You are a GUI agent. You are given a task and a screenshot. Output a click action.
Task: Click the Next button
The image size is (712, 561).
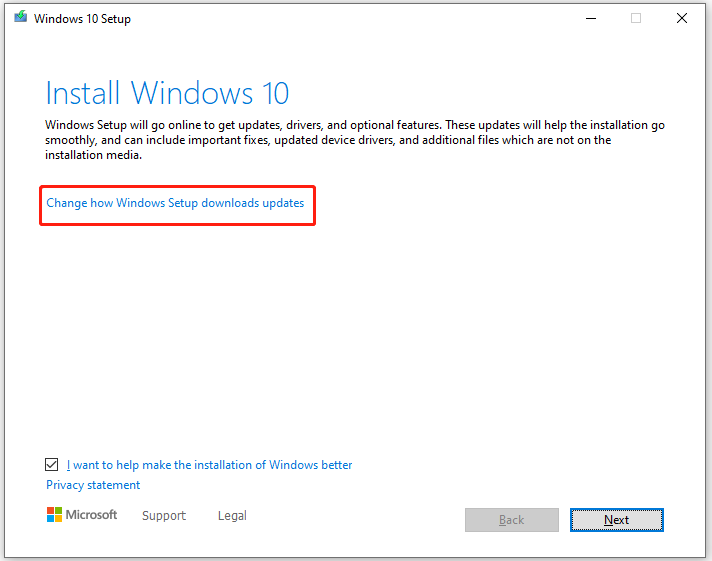[617, 520]
